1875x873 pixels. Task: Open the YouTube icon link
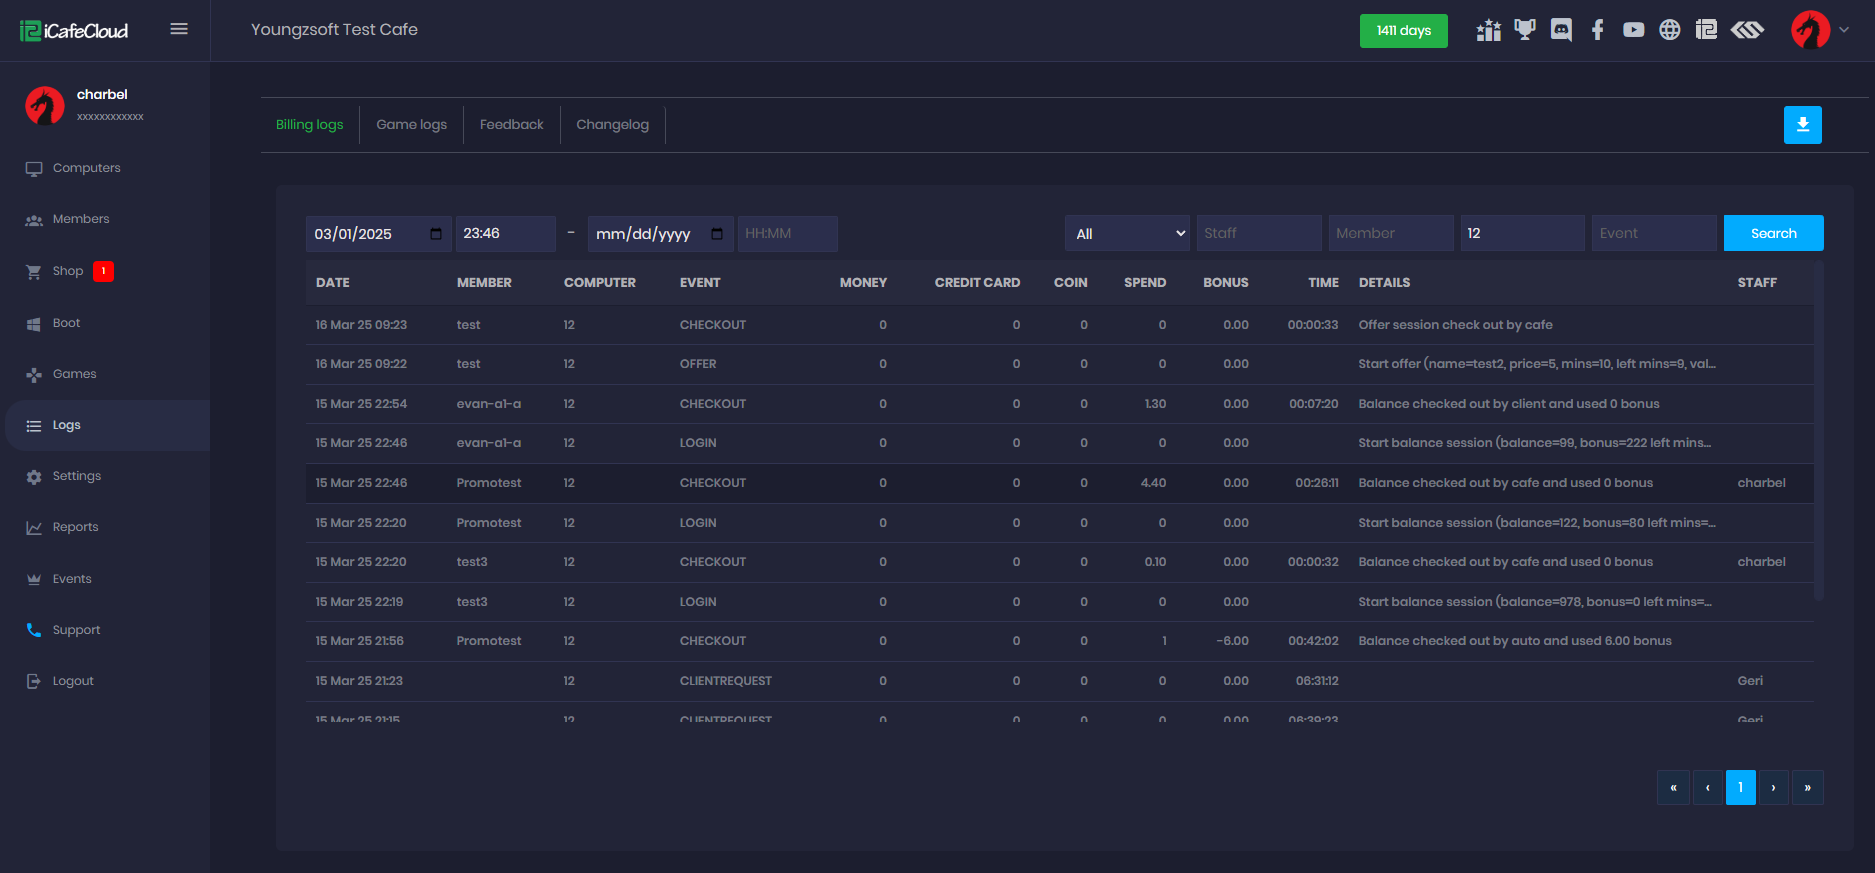1633,30
